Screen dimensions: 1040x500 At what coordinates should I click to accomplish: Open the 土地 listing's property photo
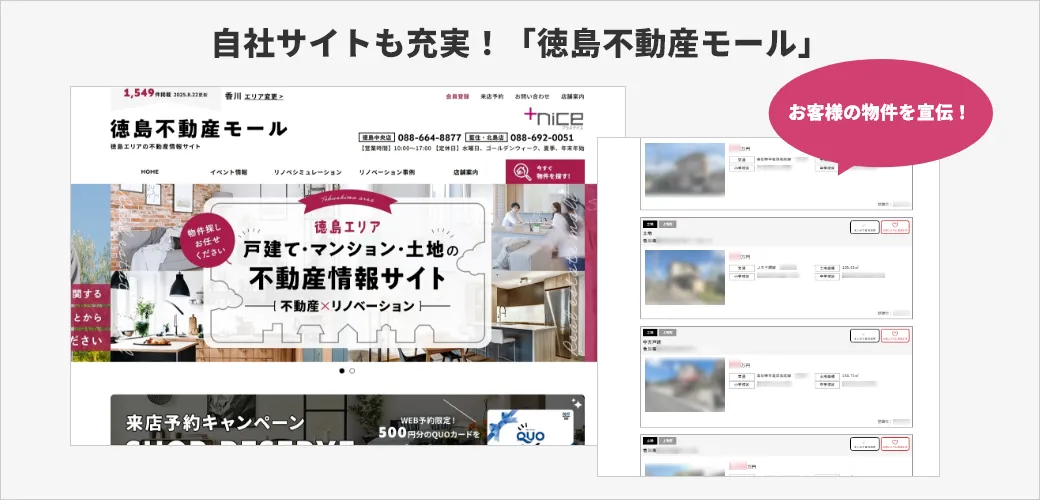(x=684, y=277)
